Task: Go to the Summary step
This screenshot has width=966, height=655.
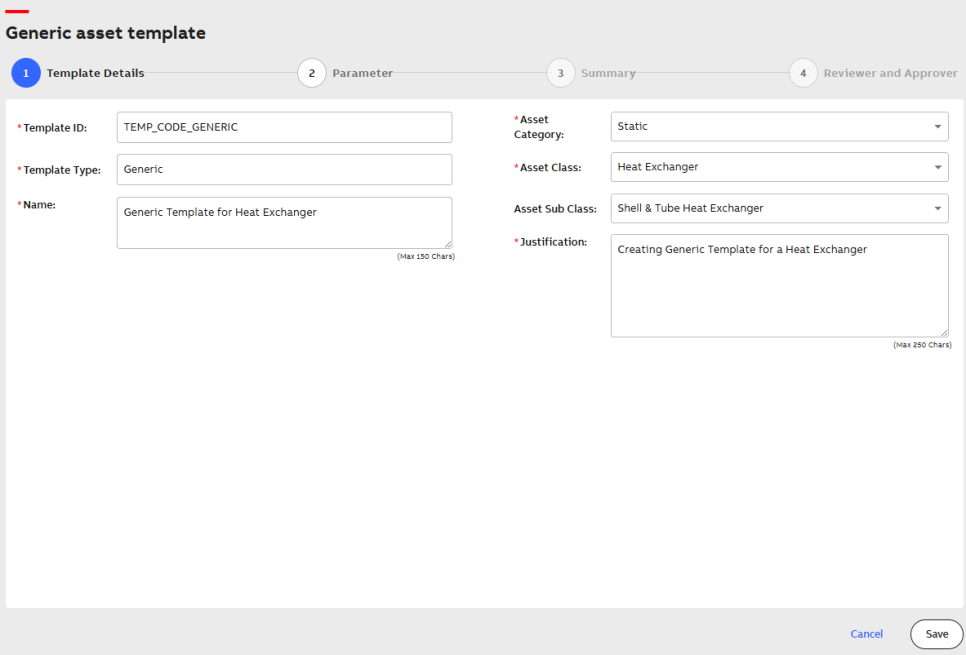Action: point(608,73)
